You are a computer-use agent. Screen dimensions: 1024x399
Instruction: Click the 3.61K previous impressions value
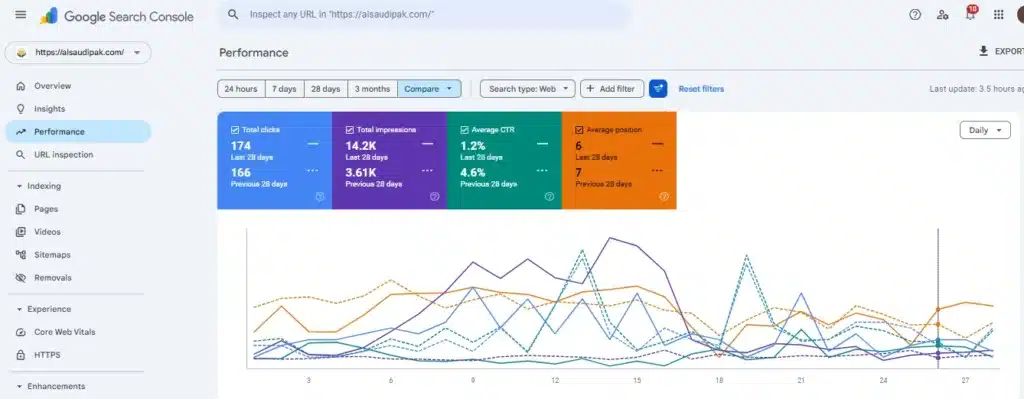click(361, 172)
